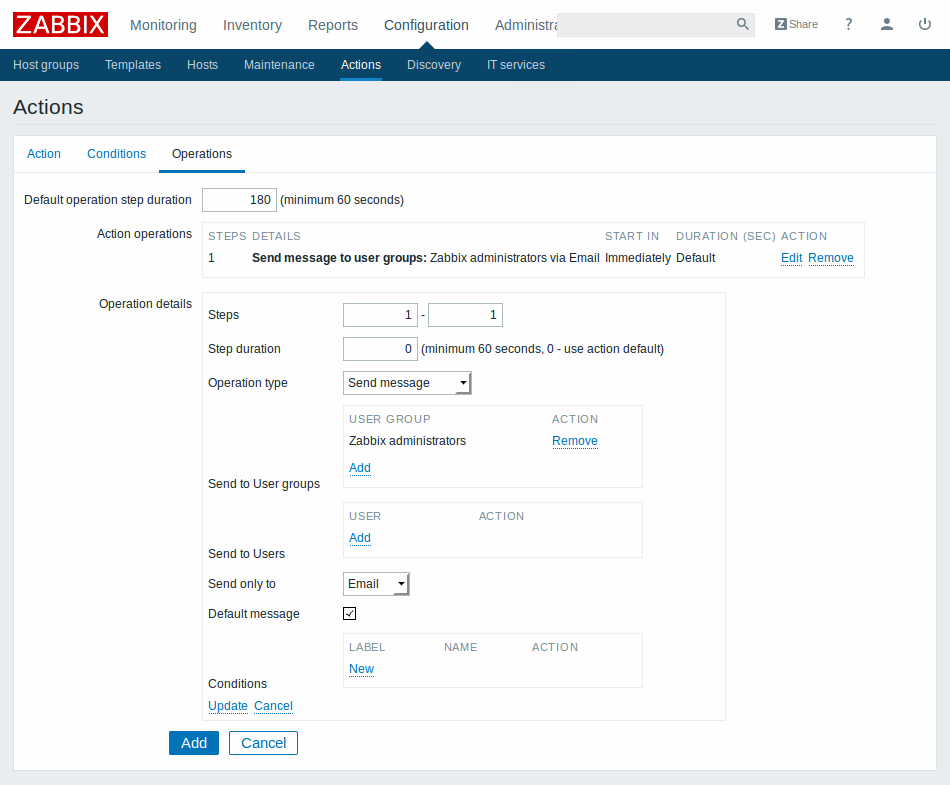The image size is (950, 785).
Task: Open the Zabbix Share link
Action: tap(796, 24)
